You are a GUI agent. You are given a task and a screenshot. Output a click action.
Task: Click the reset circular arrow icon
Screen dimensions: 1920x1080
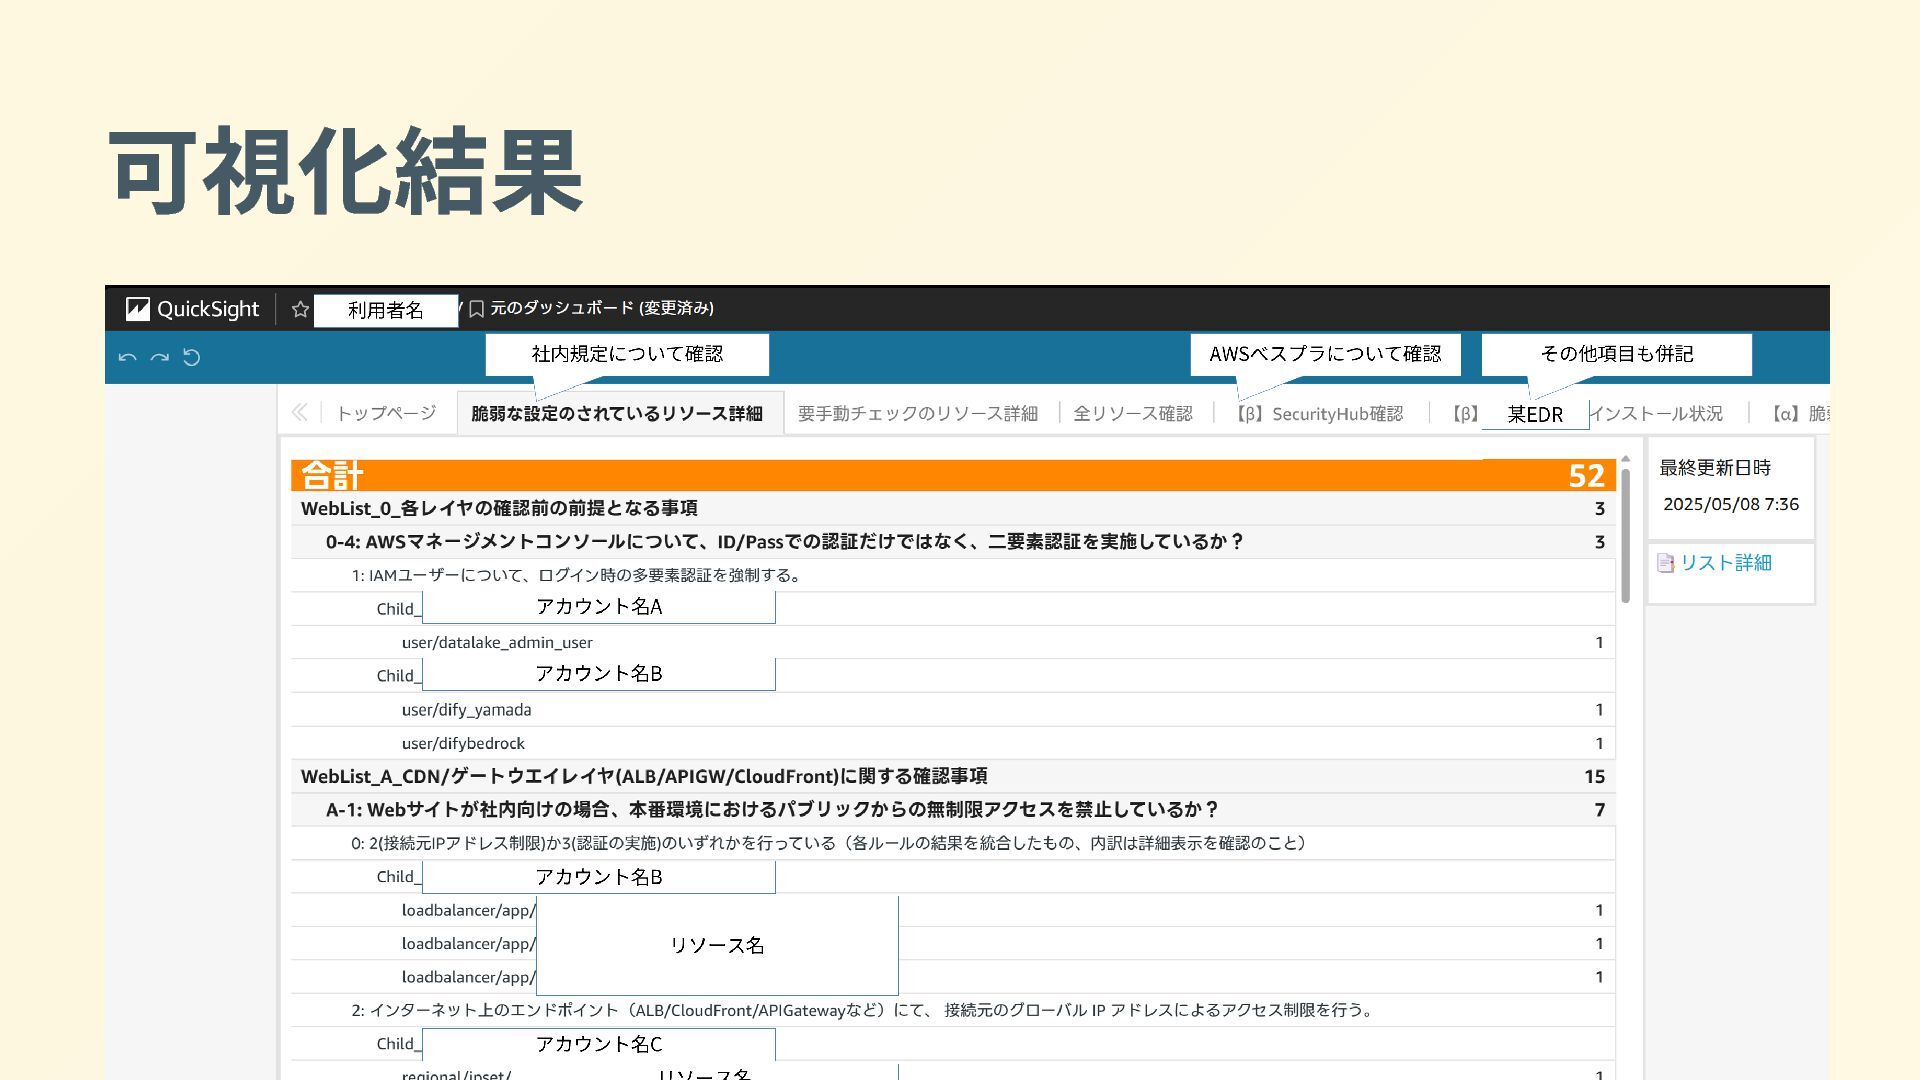coord(192,358)
